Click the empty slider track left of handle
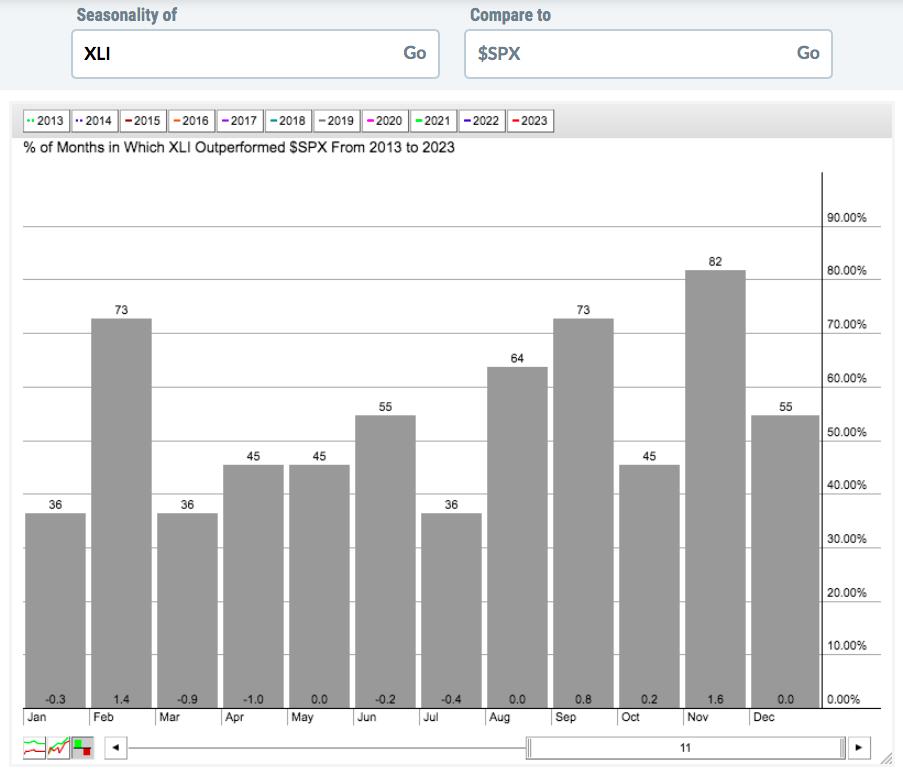This screenshot has height=776, width=903. (x=328, y=748)
